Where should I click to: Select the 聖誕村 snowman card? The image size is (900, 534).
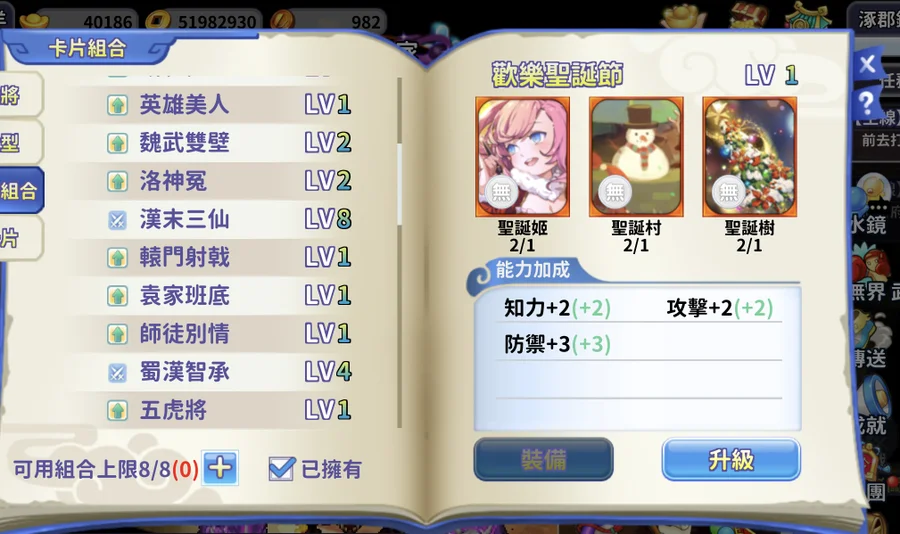[636, 157]
